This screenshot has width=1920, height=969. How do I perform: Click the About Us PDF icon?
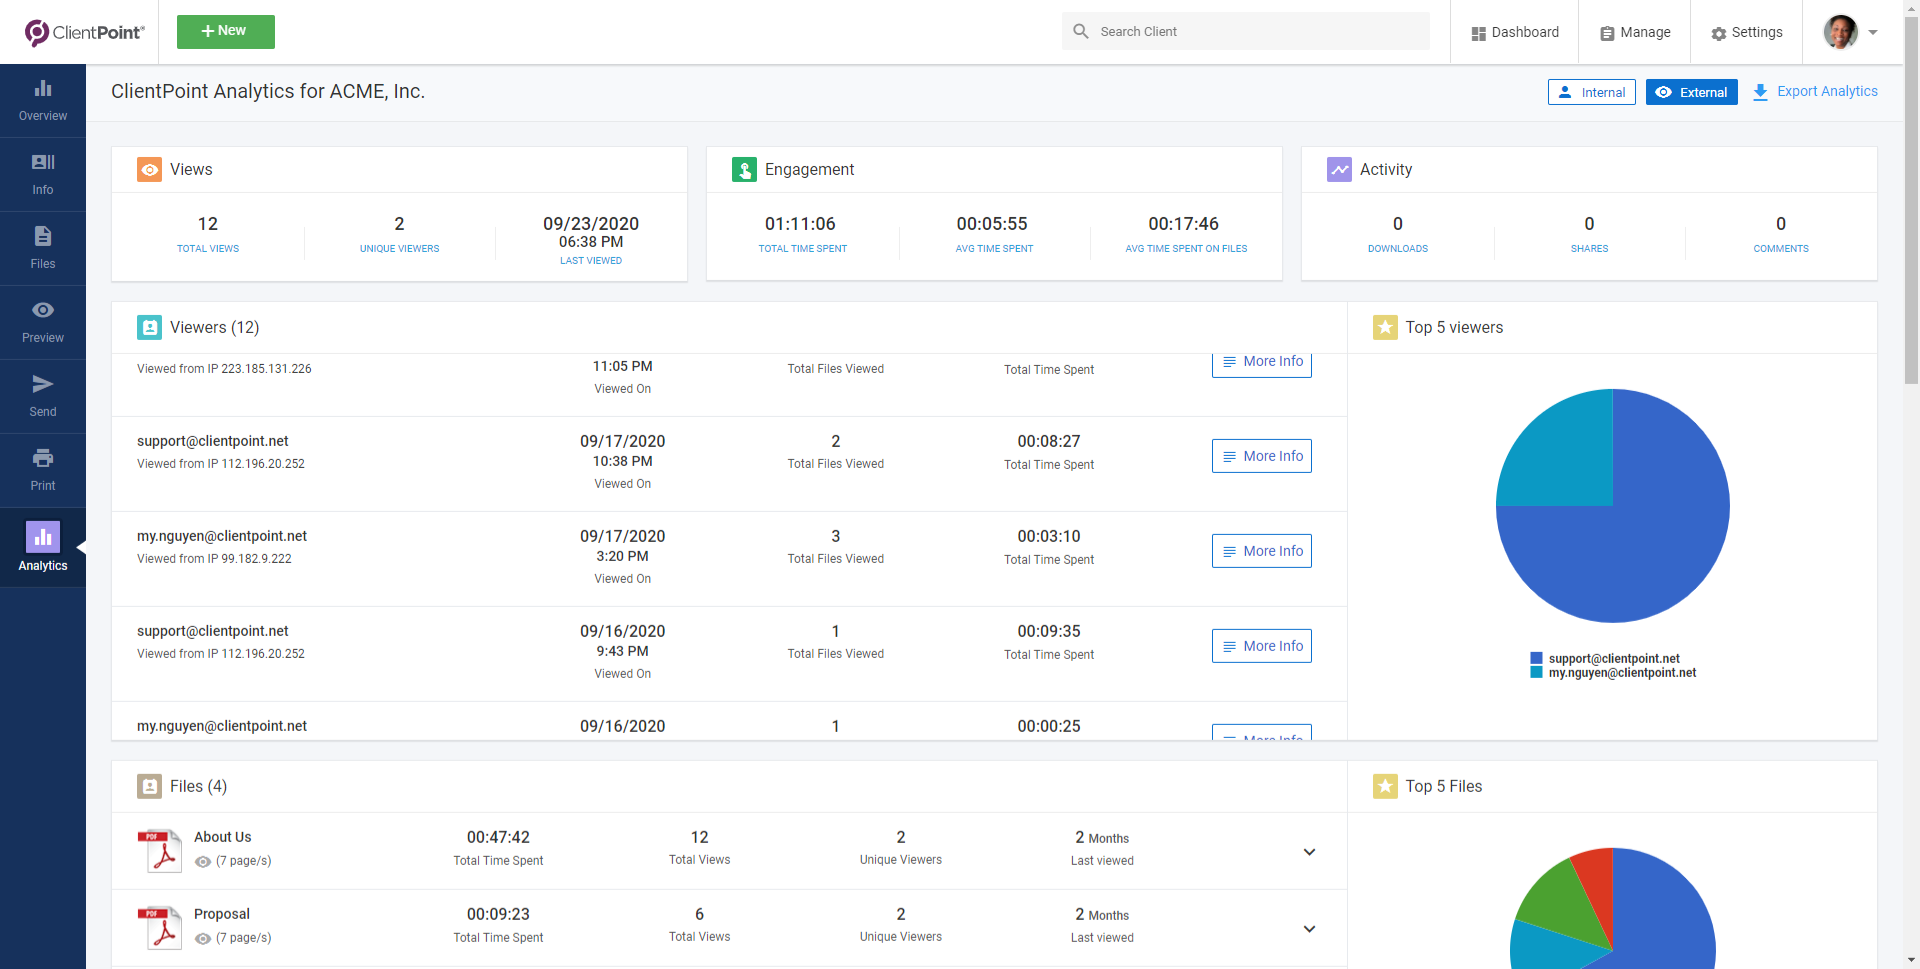[x=160, y=851]
